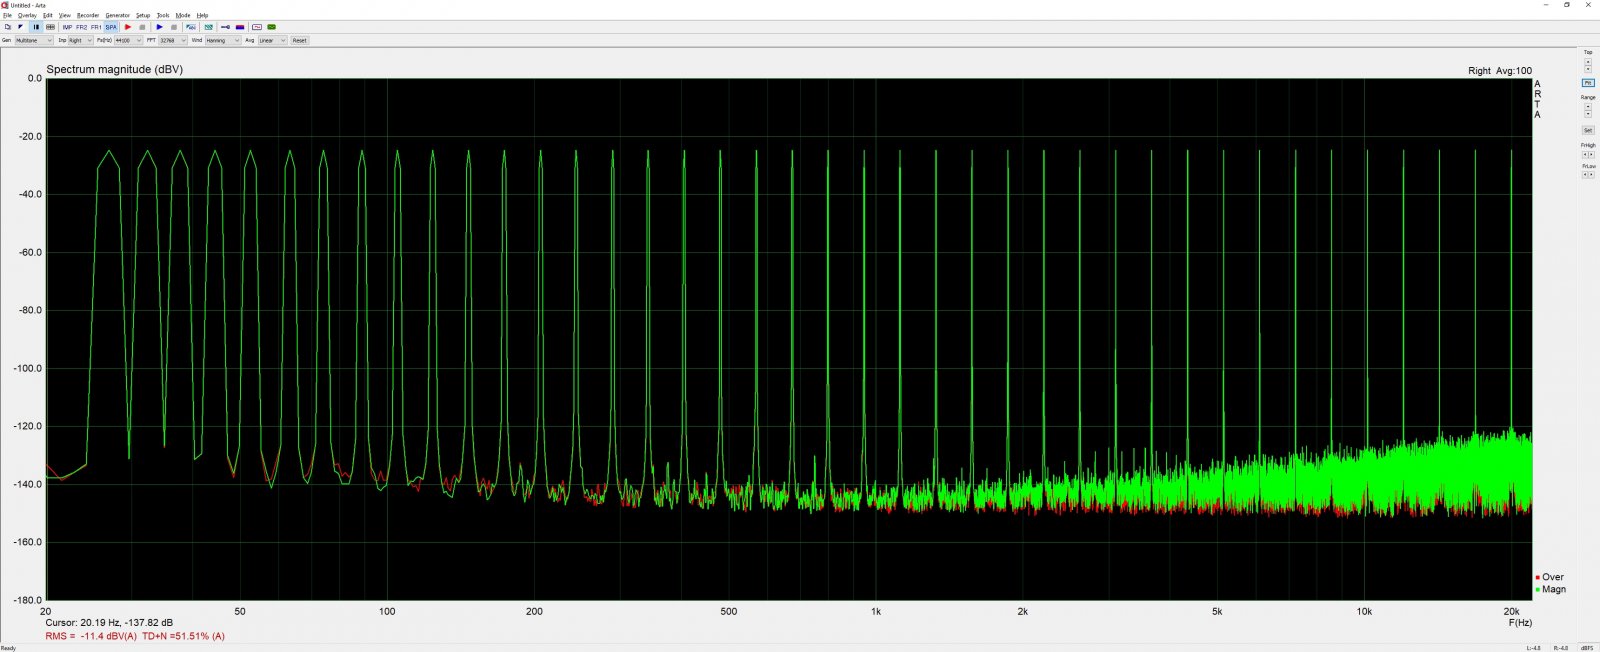Click the Range down arrow stepper
1600x652 pixels.
click(1588, 114)
